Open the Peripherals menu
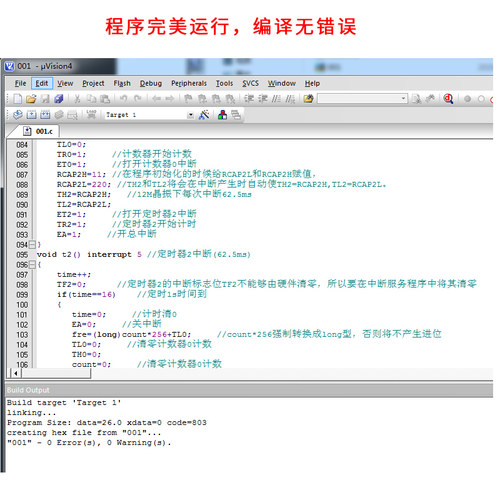 coord(189,83)
